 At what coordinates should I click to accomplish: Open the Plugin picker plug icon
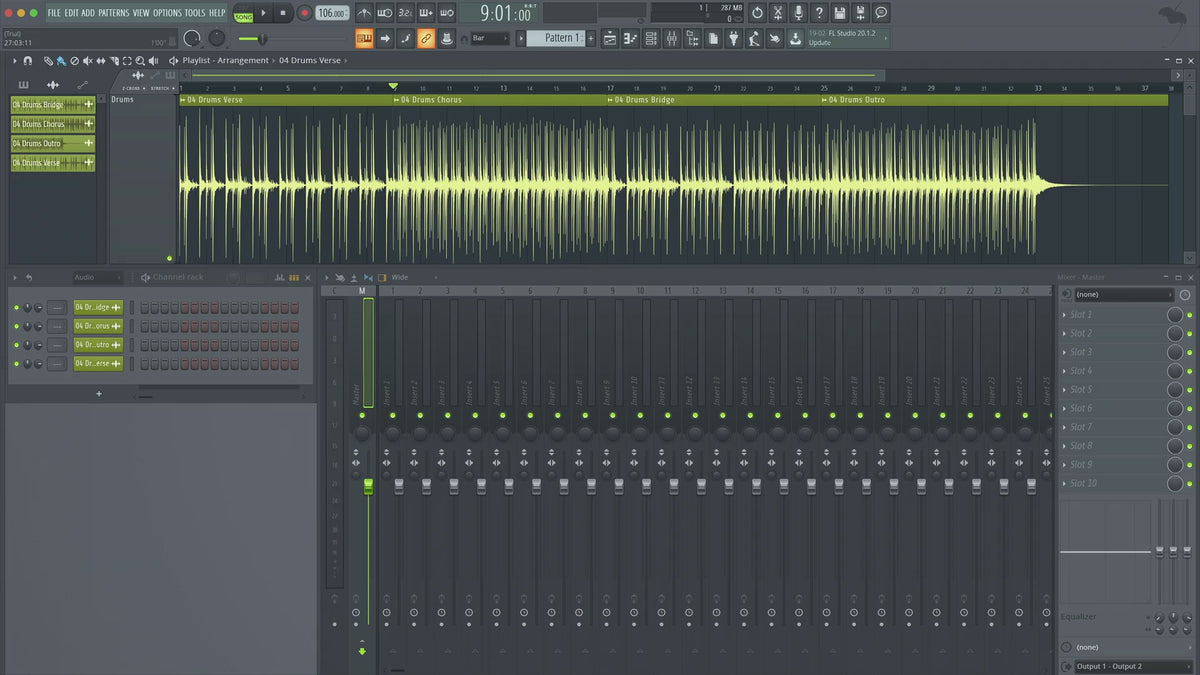[733, 38]
